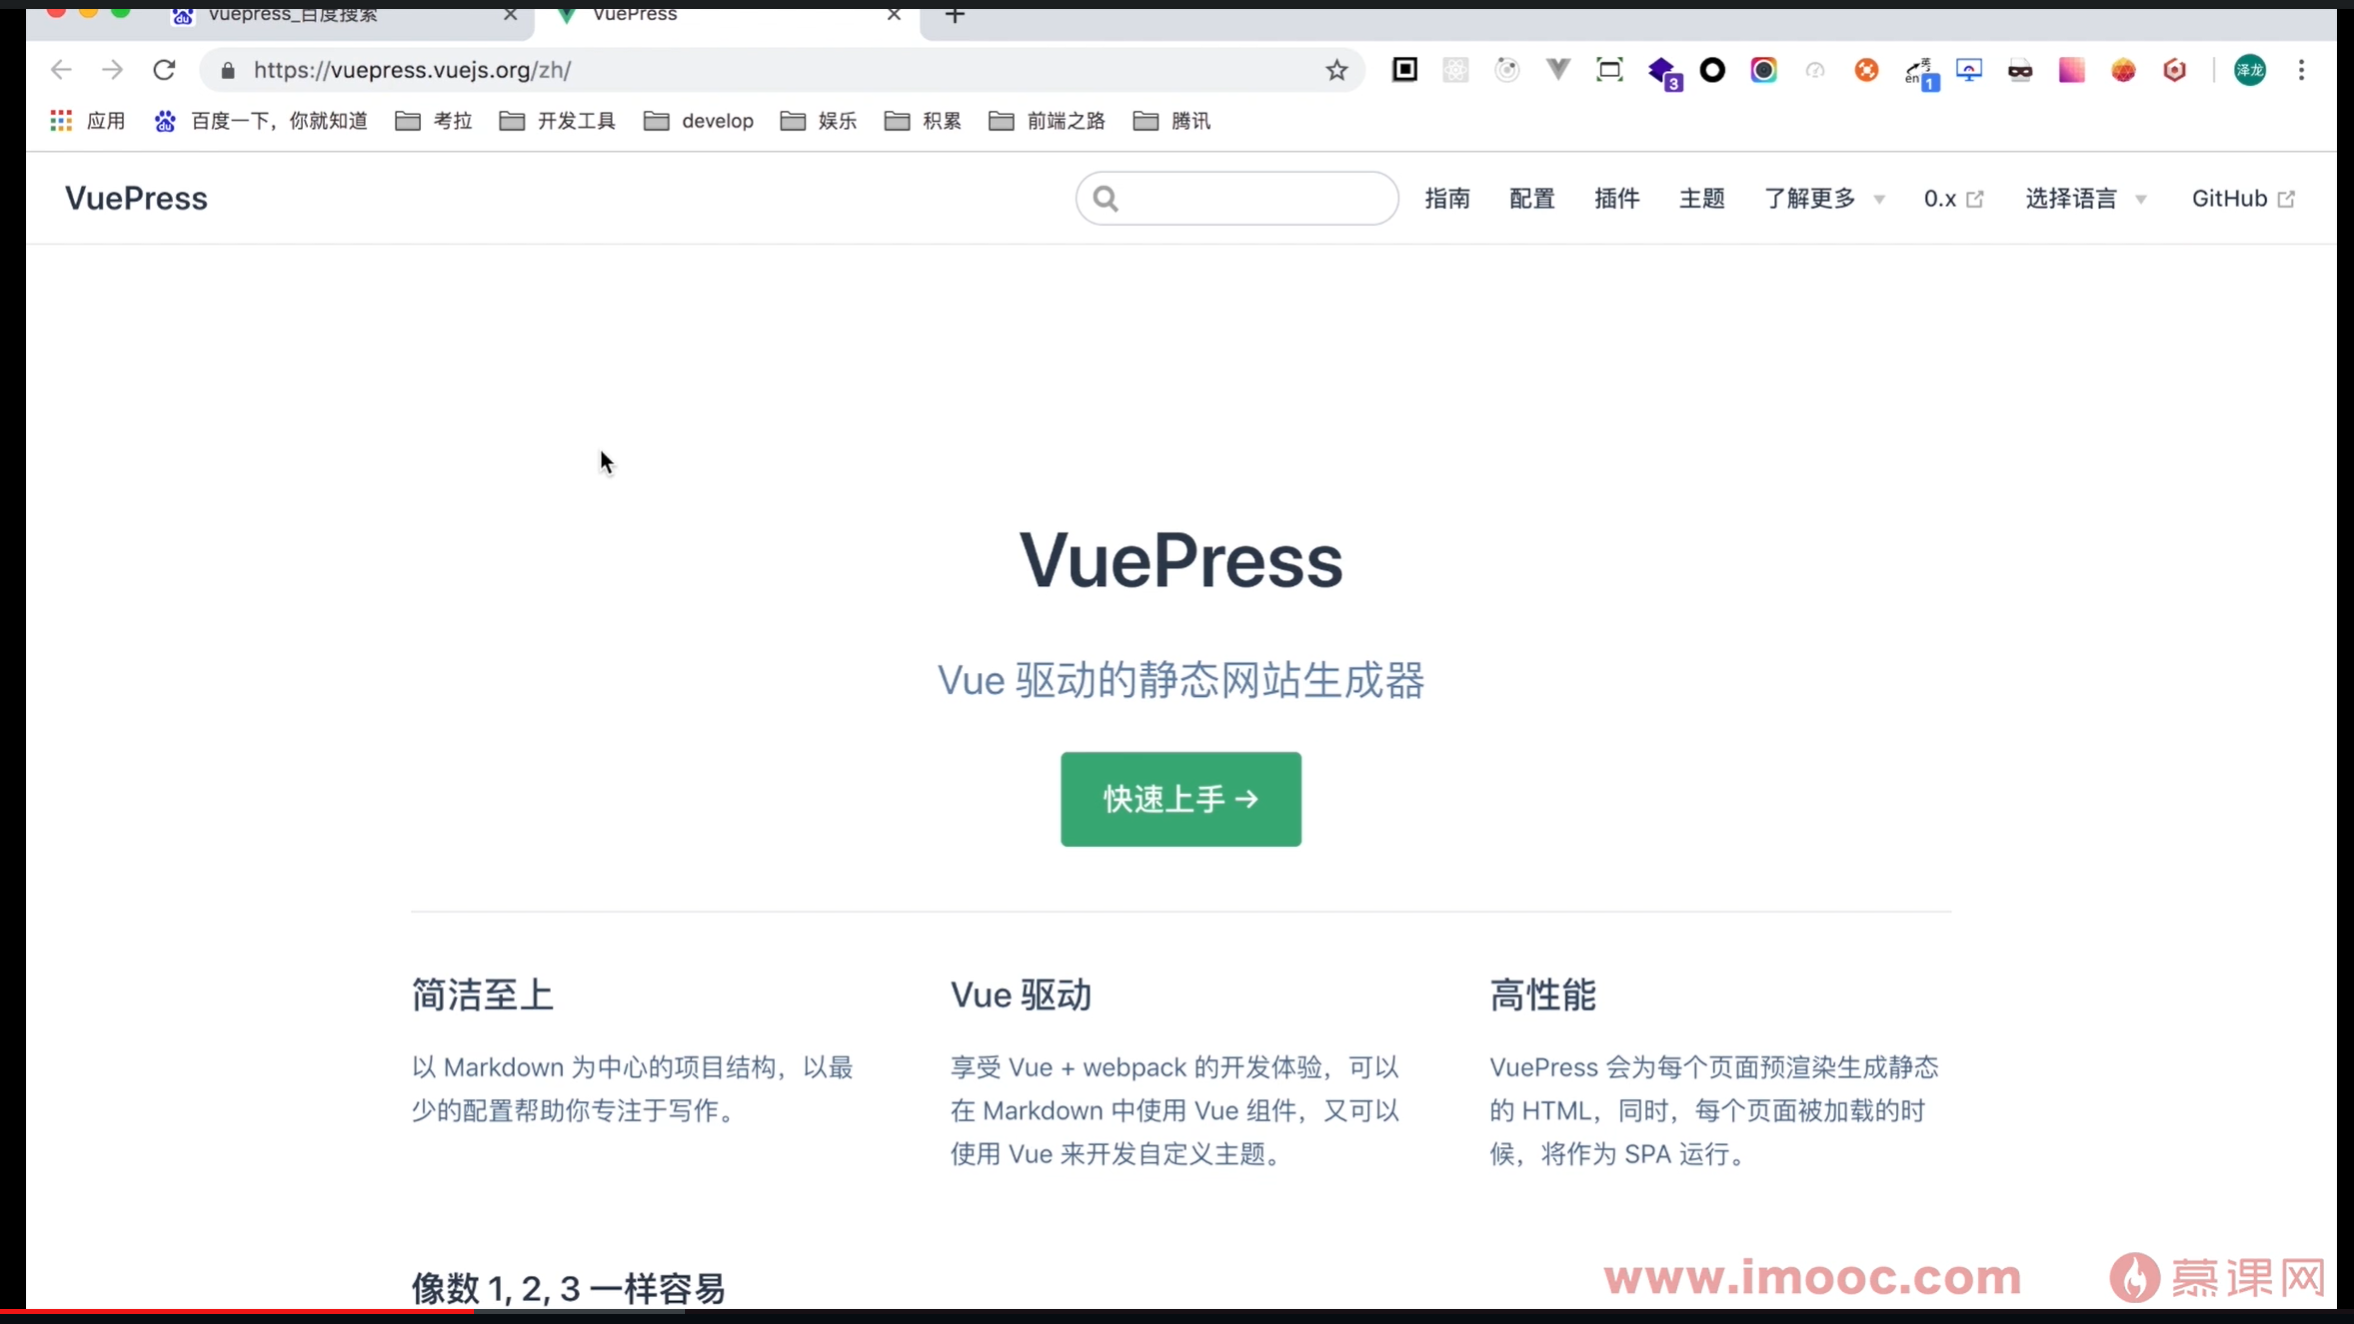Bookmark the page with the star icon
The height and width of the screenshot is (1324, 2354).
coord(1338,69)
